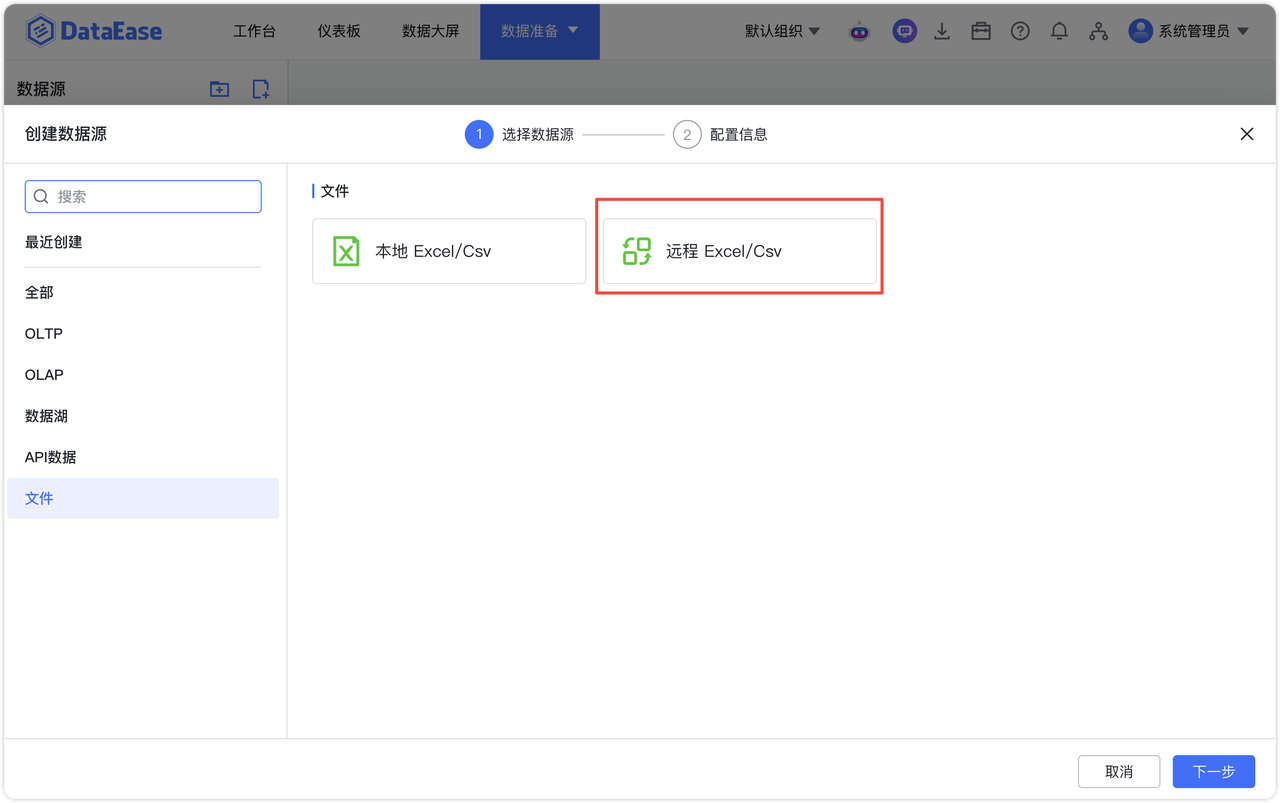Open the 工作台 menu

click(x=254, y=31)
